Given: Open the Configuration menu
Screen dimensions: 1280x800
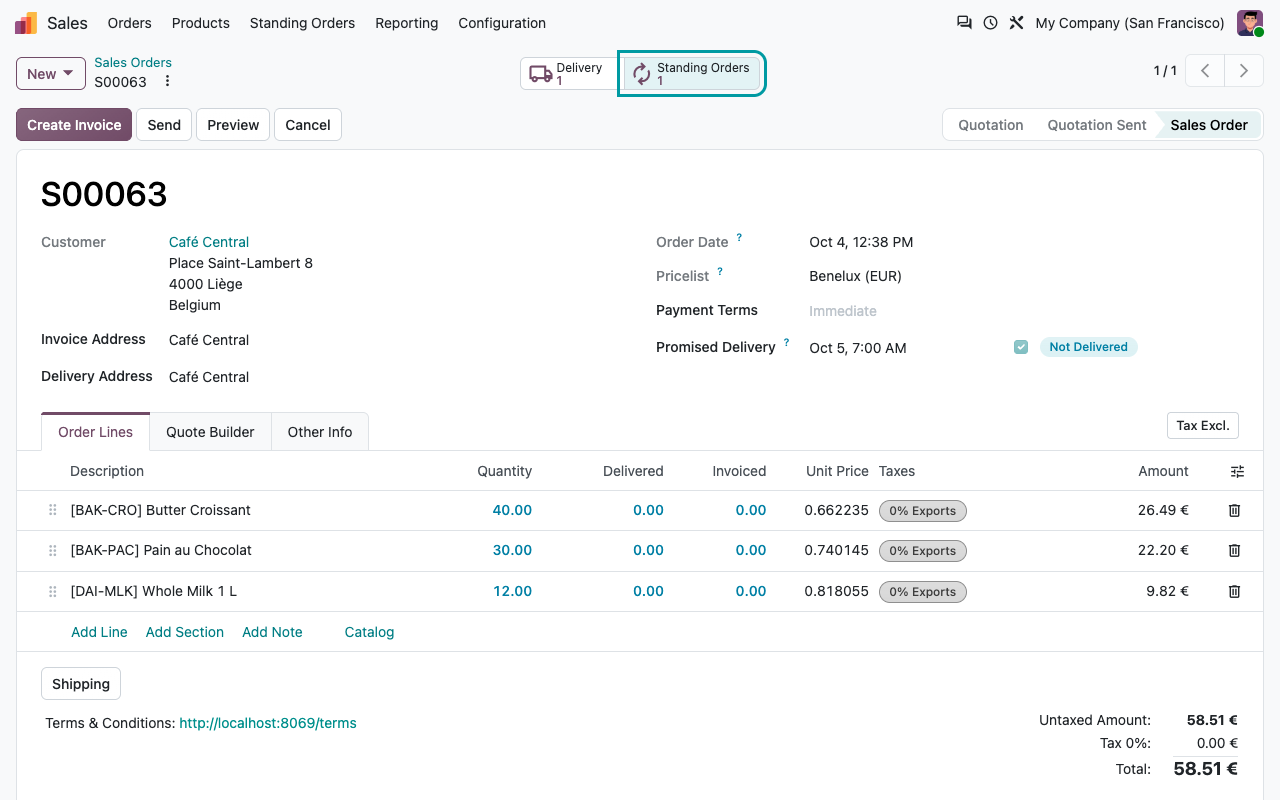Looking at the screenshot, I should pos(502,23).
